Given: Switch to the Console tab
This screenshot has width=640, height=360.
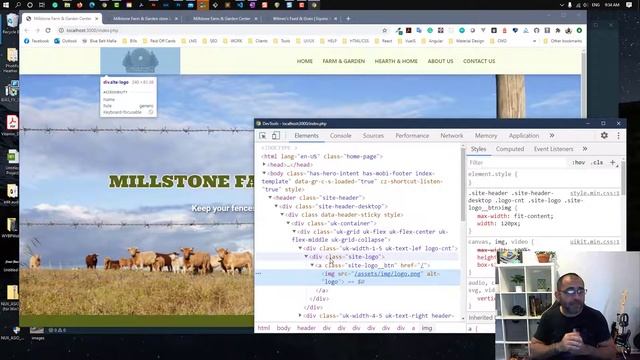Looking at the screenshot, I should [x=340, y=136].
